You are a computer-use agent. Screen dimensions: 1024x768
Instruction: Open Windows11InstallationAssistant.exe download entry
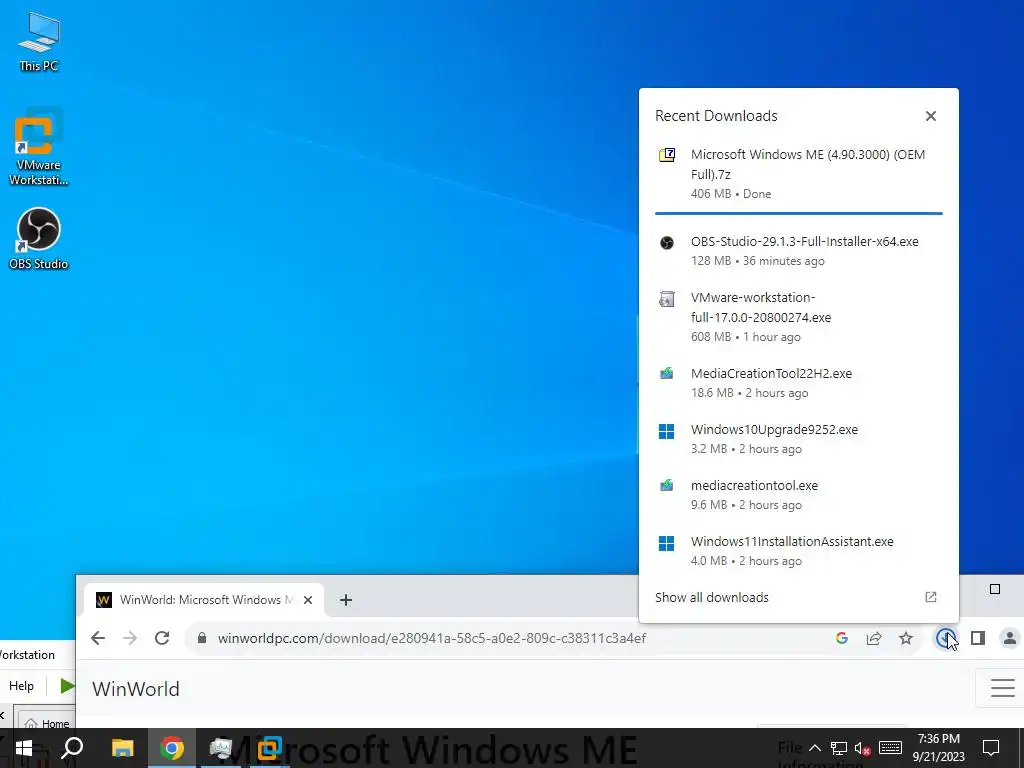798,551
